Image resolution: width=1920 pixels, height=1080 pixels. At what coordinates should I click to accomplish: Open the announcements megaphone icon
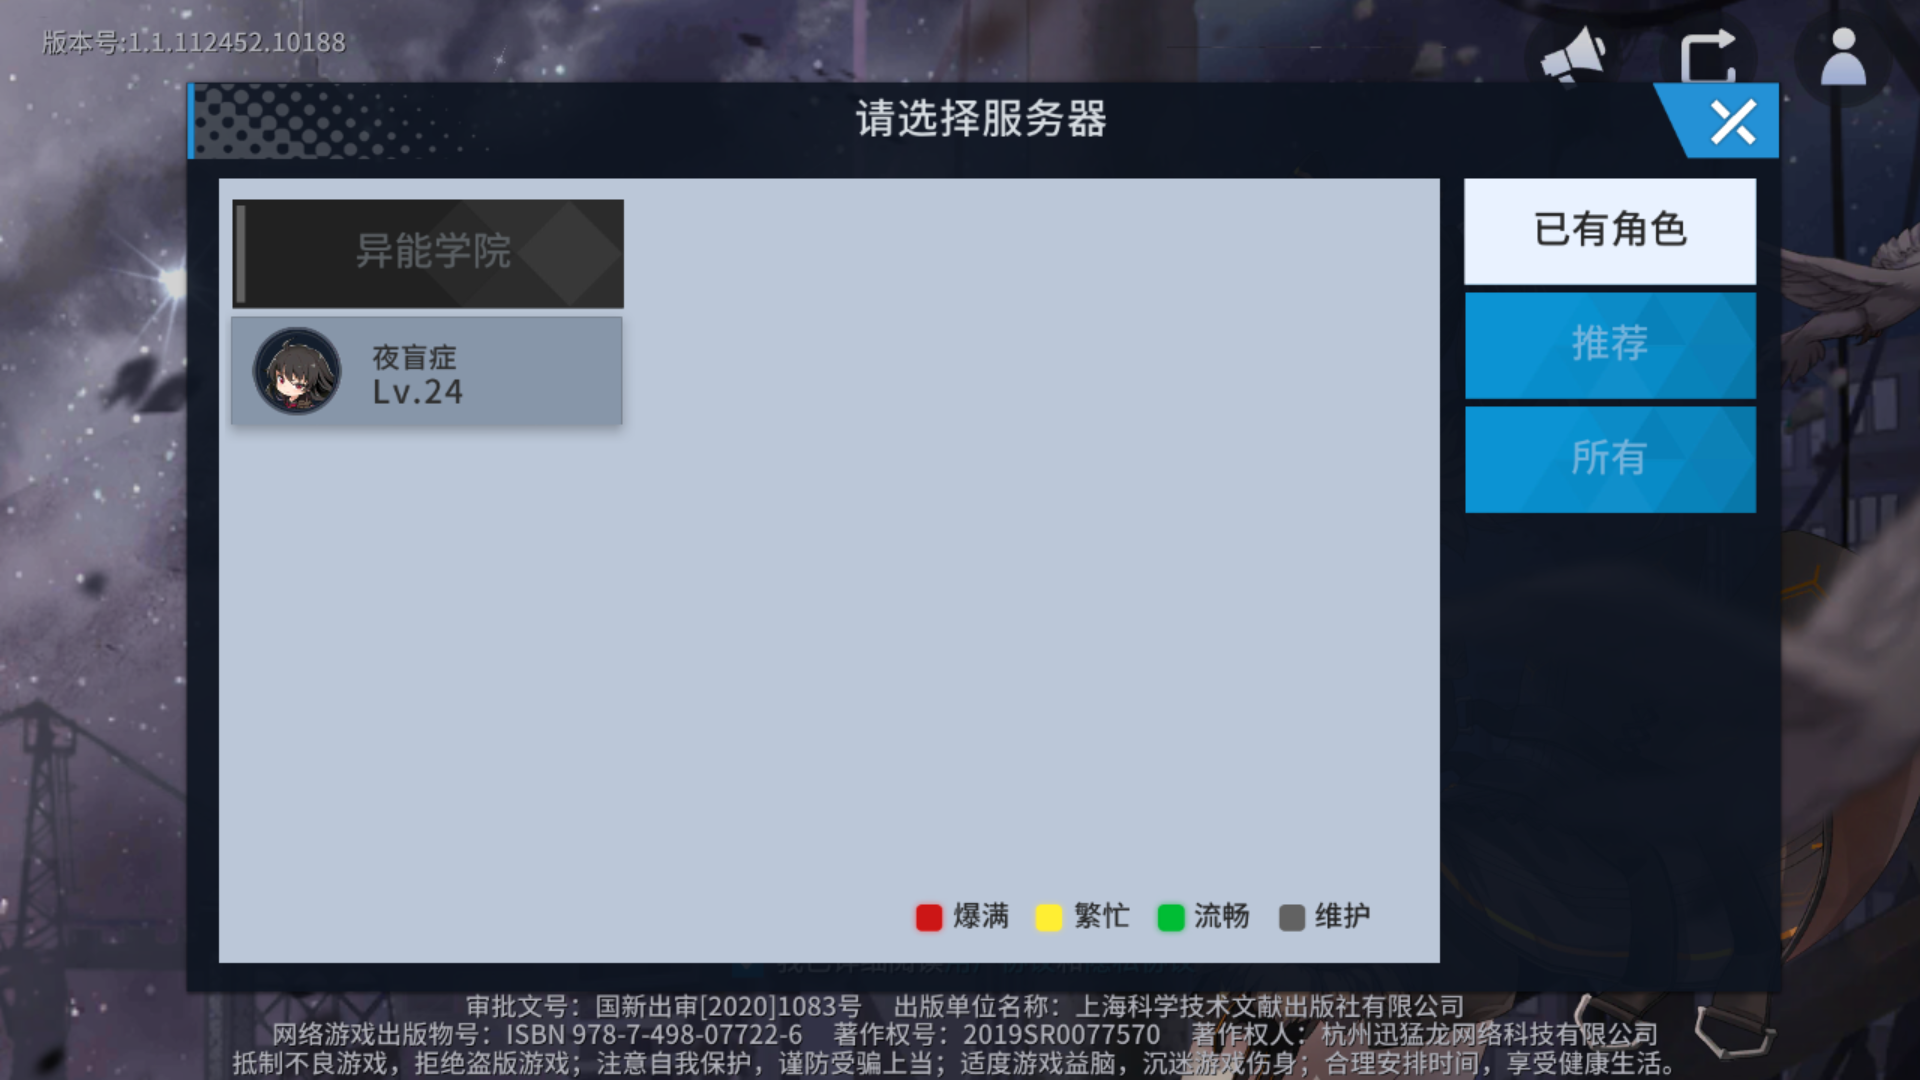tap(1573, 56)
